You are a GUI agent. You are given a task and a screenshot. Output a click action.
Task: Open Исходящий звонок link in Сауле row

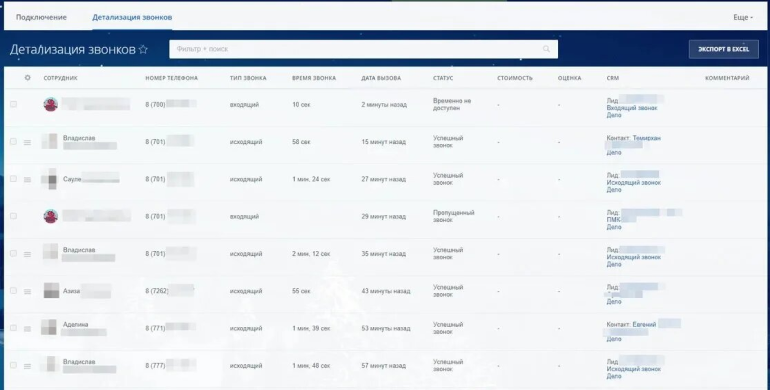[634, 183]
